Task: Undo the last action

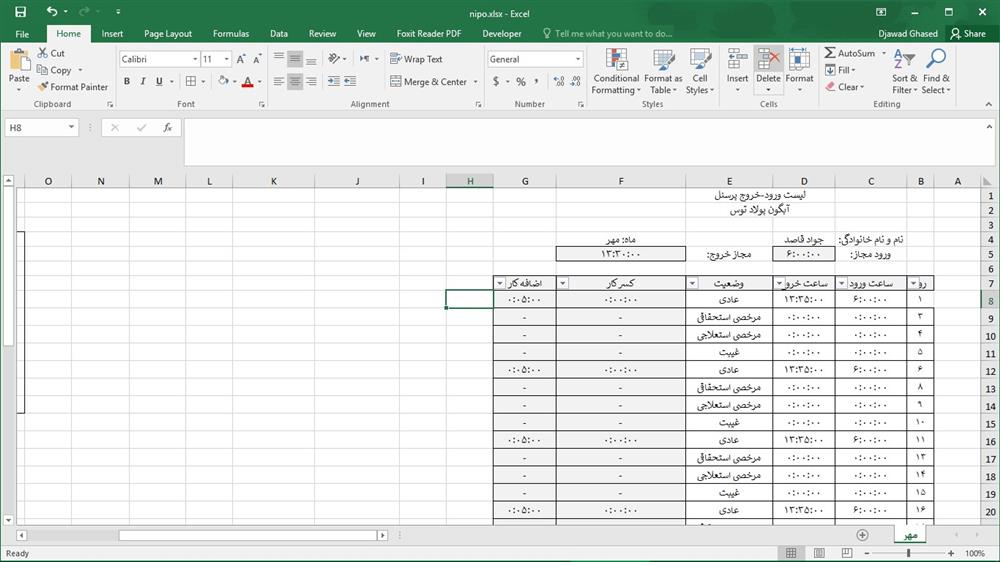Action: 52,11
